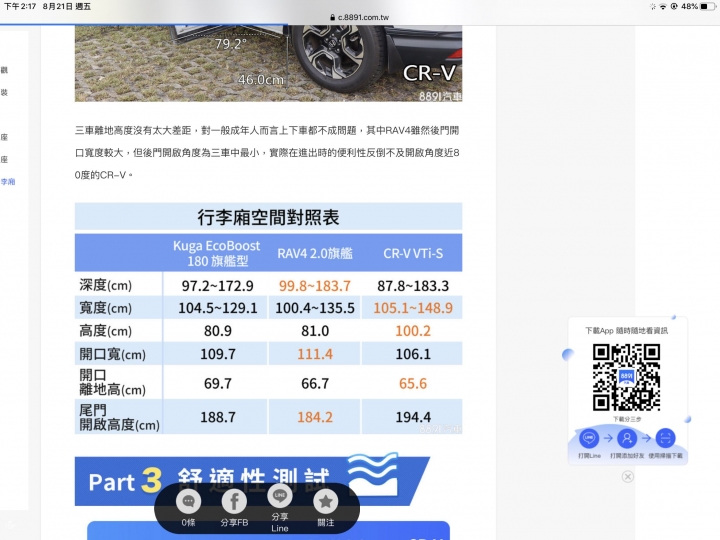
Task: Tap the opening width value 106.1
Action: [x=413, y=354]
